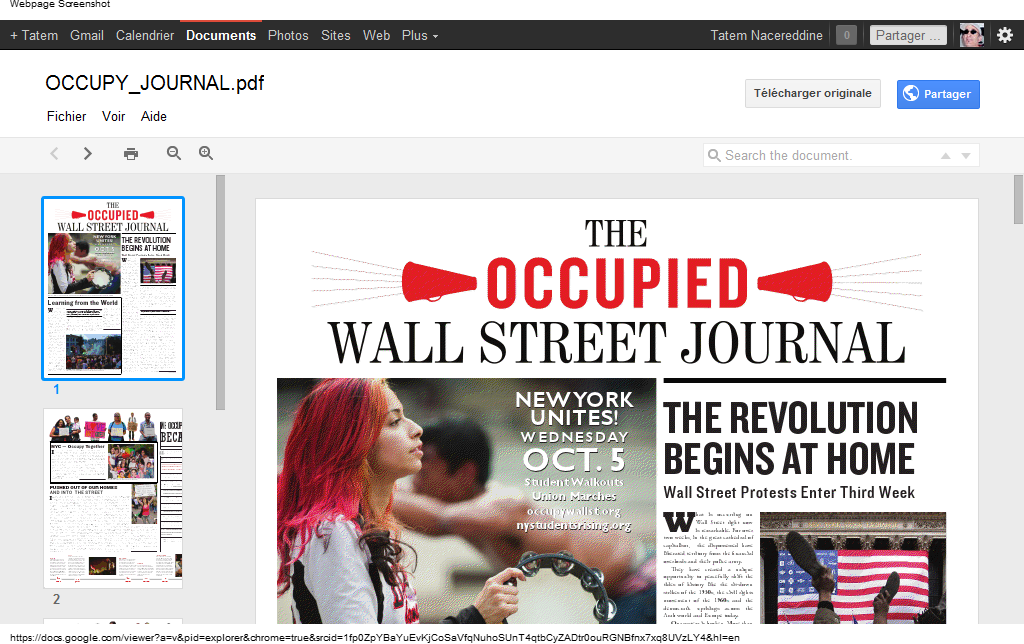The height and width of the screenshot is (644, 1024).
Task: Select page 1 thumbnail
Action: [x=113, y=288]
